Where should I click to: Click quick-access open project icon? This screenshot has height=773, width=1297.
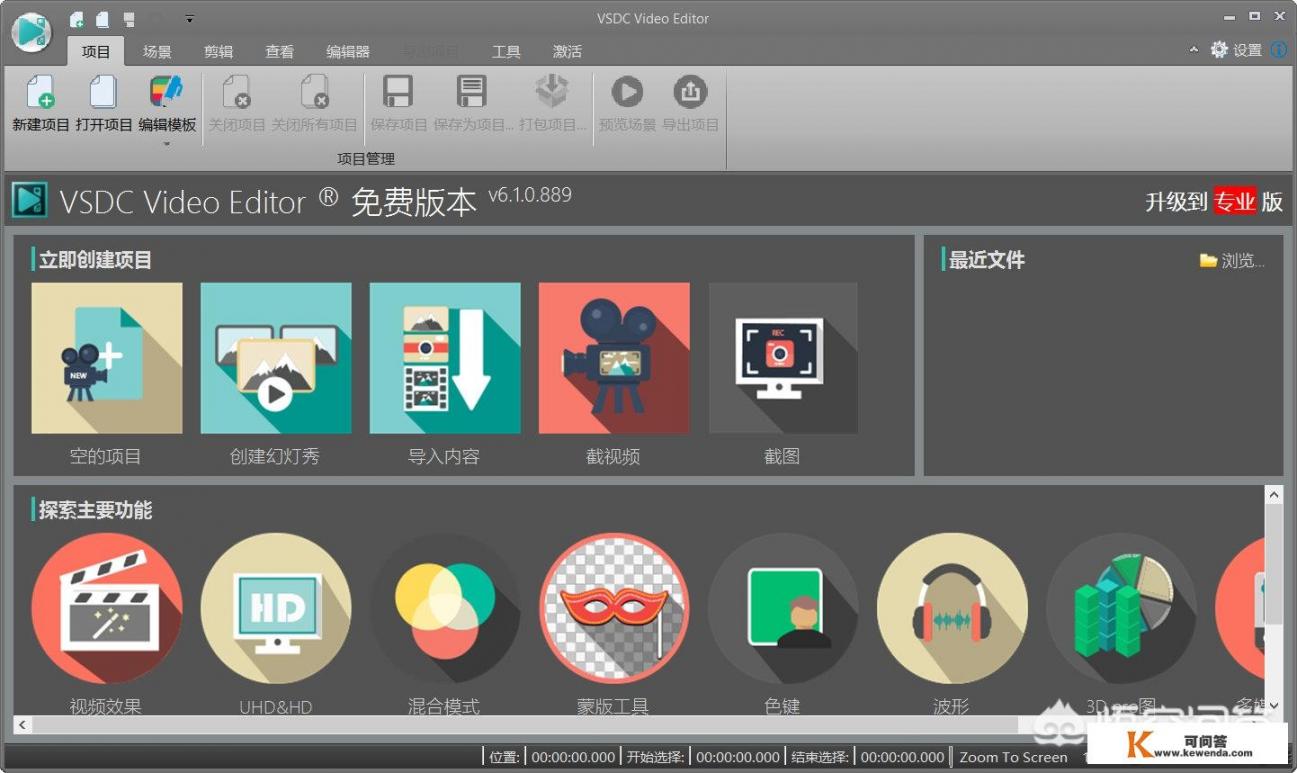[x=103, y=19]
